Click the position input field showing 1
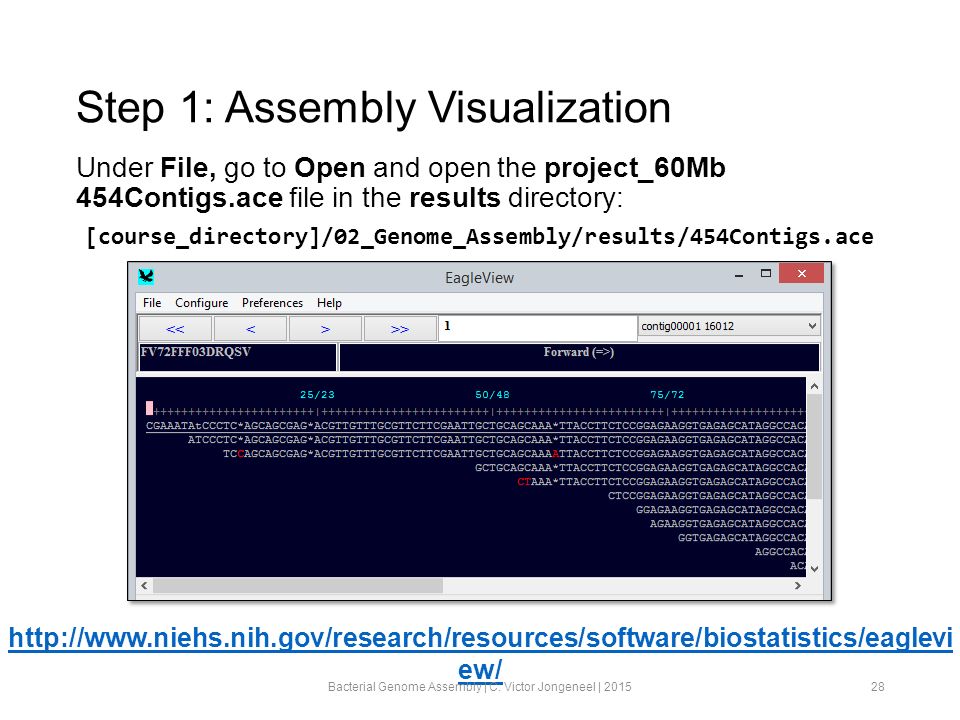The height and width of the screenshot is (720, 960). pyautogui.click(x=538, y=328)
